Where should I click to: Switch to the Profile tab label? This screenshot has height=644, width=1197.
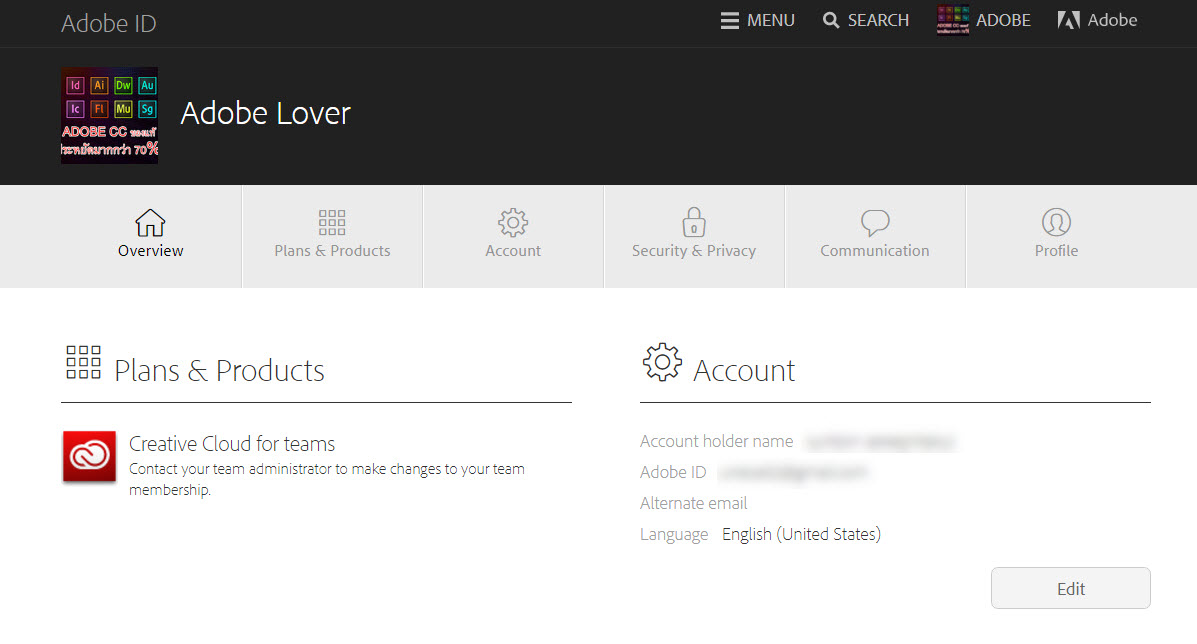tap(1057, 251)
